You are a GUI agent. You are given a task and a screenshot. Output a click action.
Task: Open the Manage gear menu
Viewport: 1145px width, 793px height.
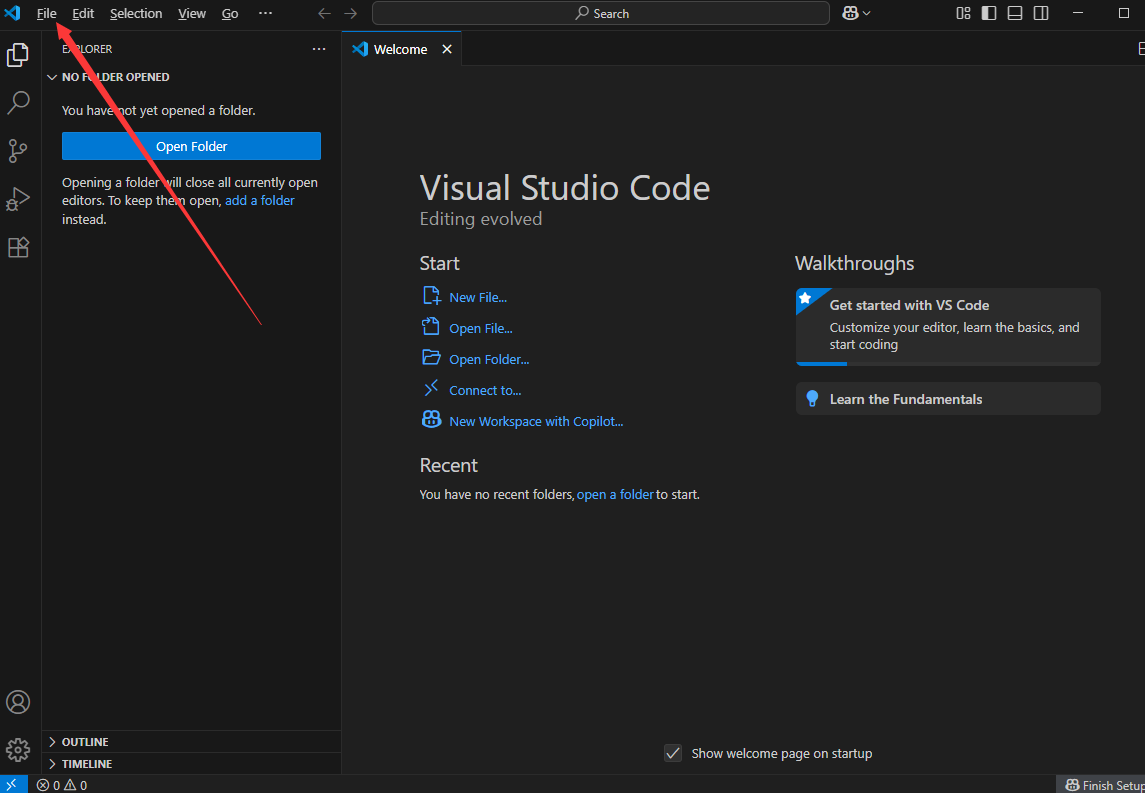pos(18,750)
